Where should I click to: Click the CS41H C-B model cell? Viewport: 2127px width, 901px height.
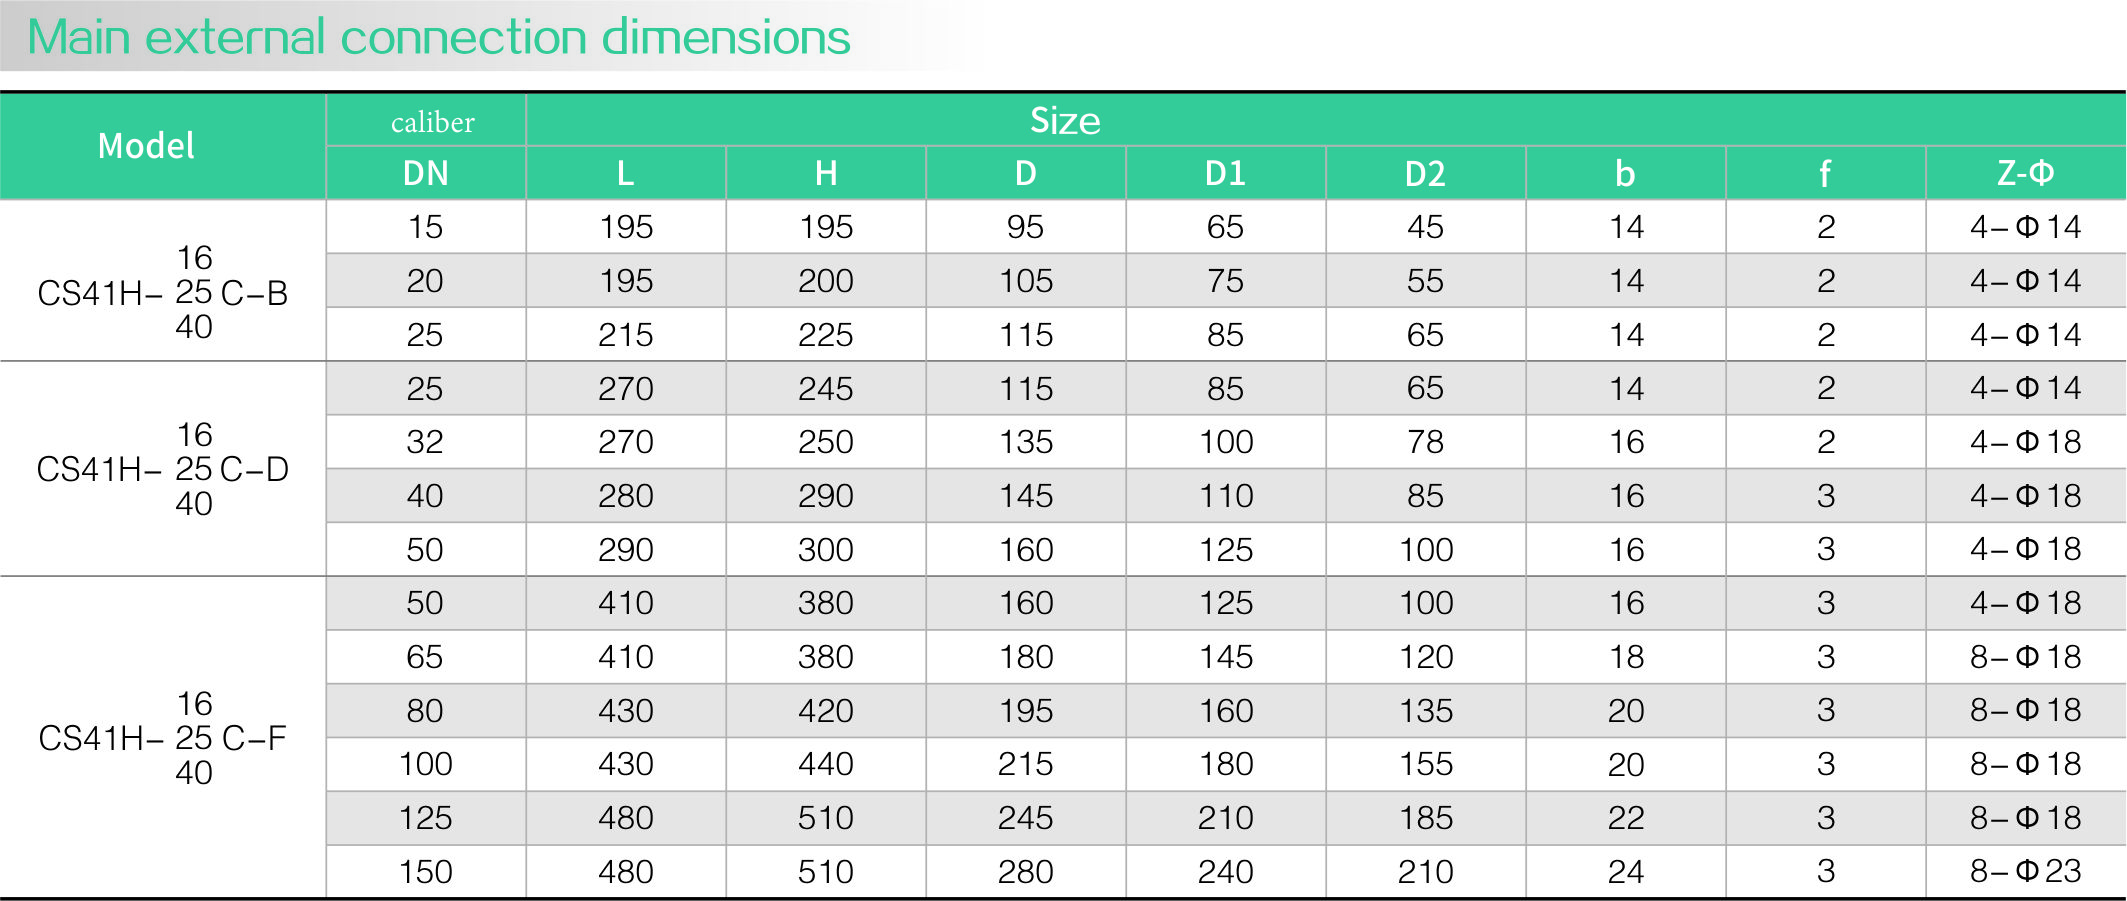(162, 292)
